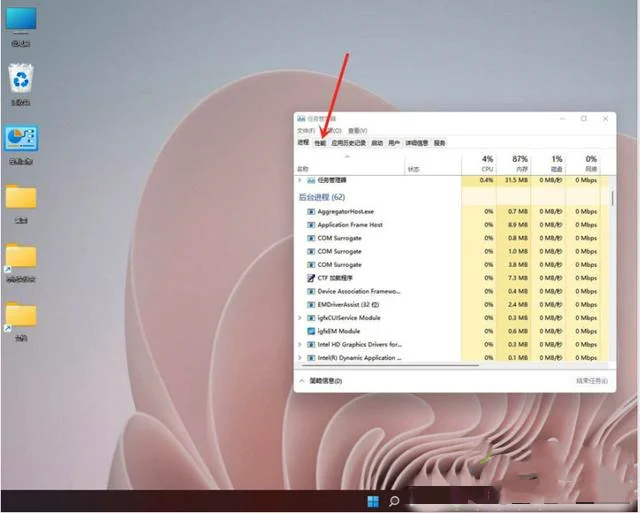Switch to the 启动 startup tab

[377, 143]
